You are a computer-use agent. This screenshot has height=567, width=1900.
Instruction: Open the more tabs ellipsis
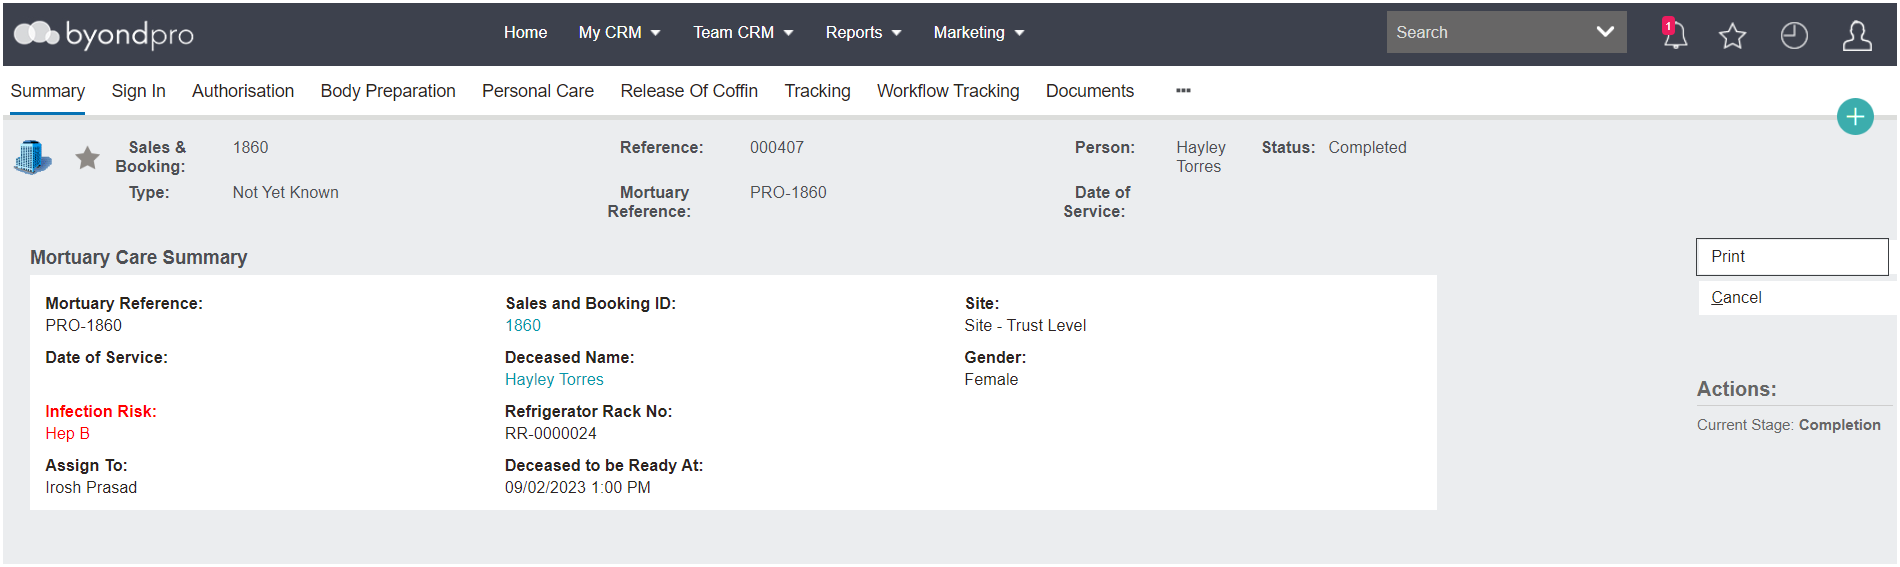(1183, 91)
